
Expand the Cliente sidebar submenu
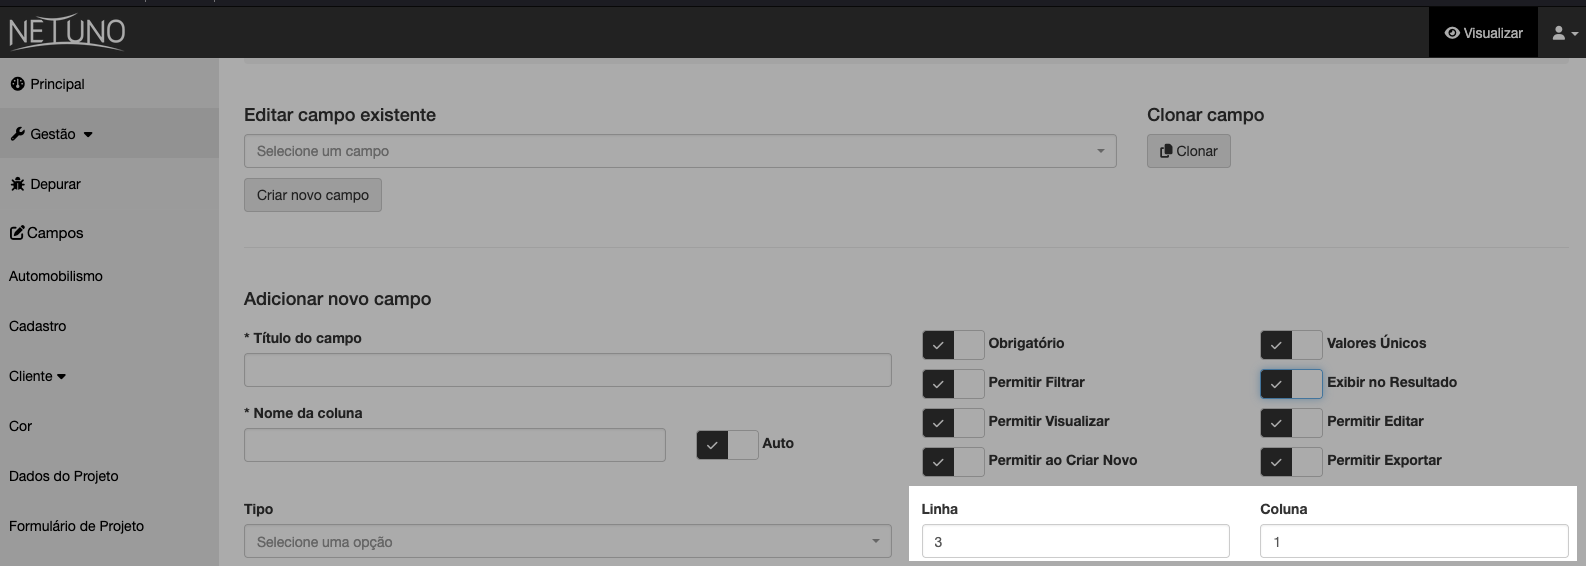coord(38,376)
